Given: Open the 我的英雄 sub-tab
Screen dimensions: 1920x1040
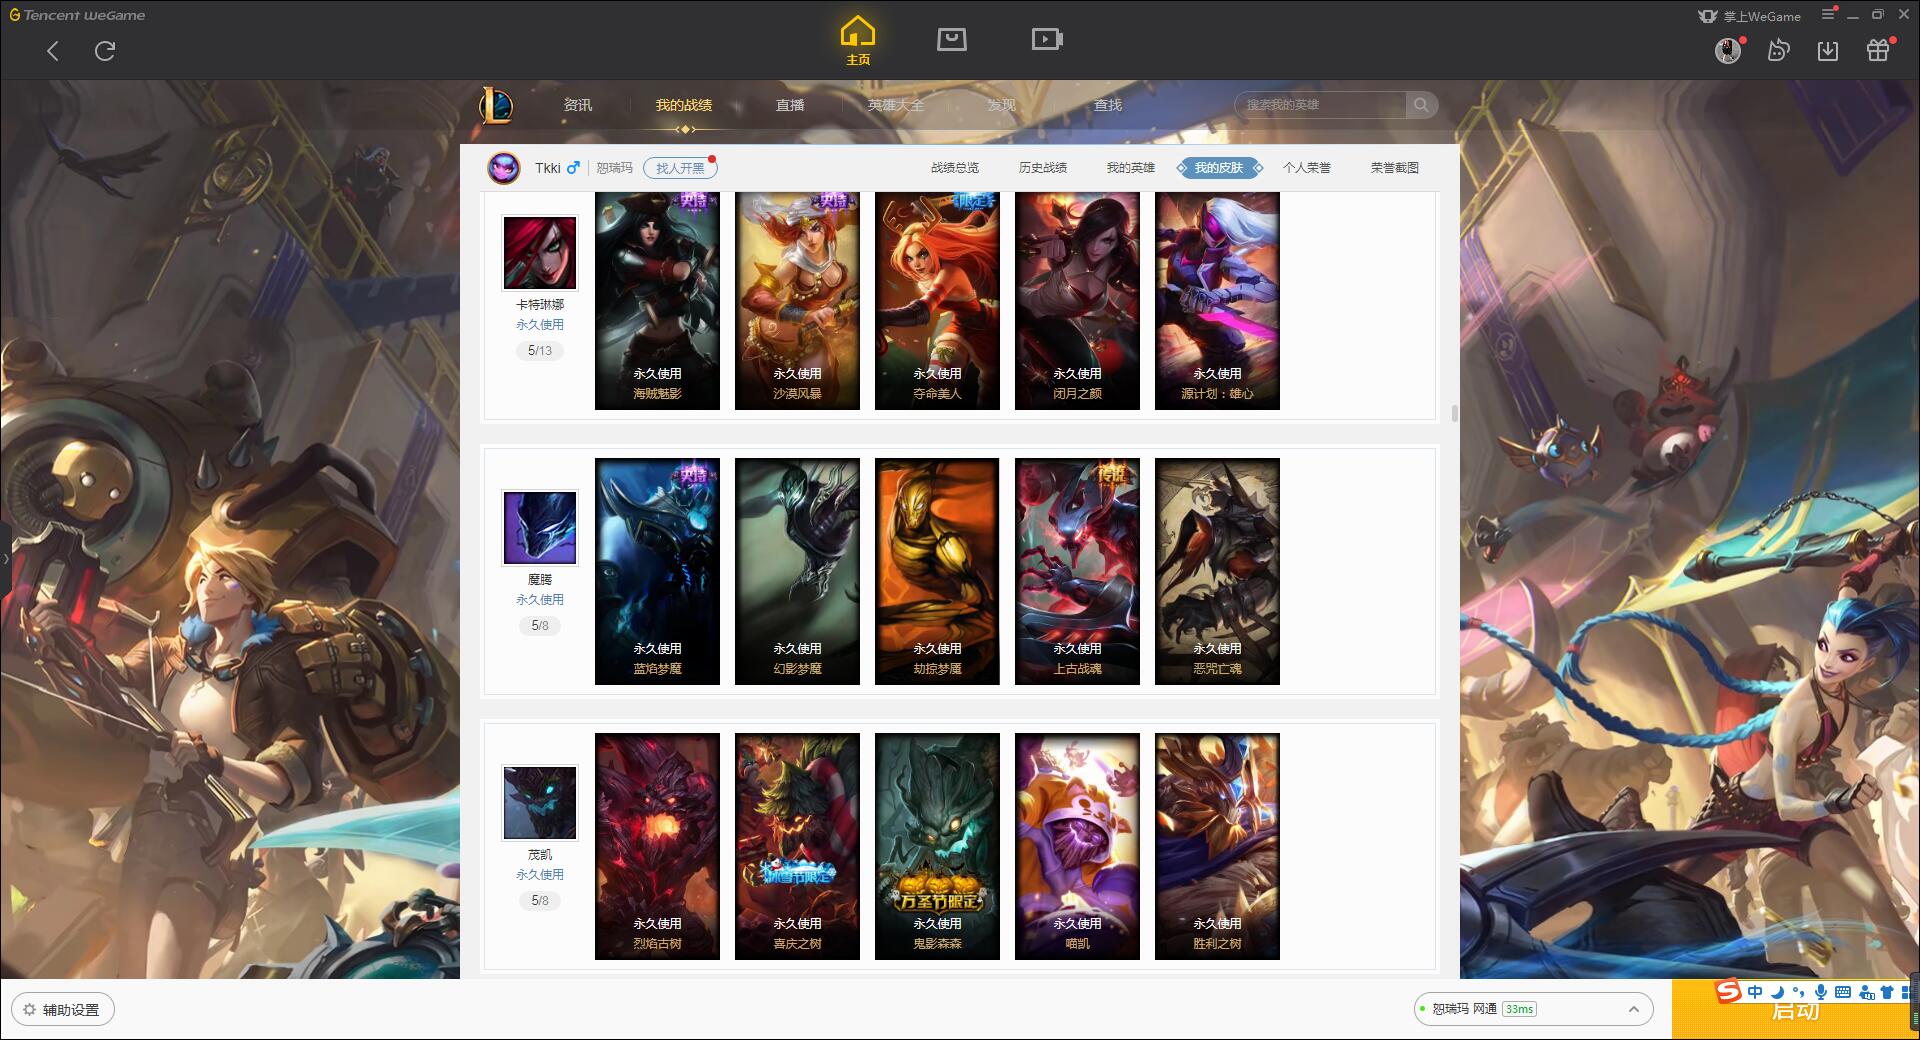Looking at the screenshot, I should coord(1131,168).
